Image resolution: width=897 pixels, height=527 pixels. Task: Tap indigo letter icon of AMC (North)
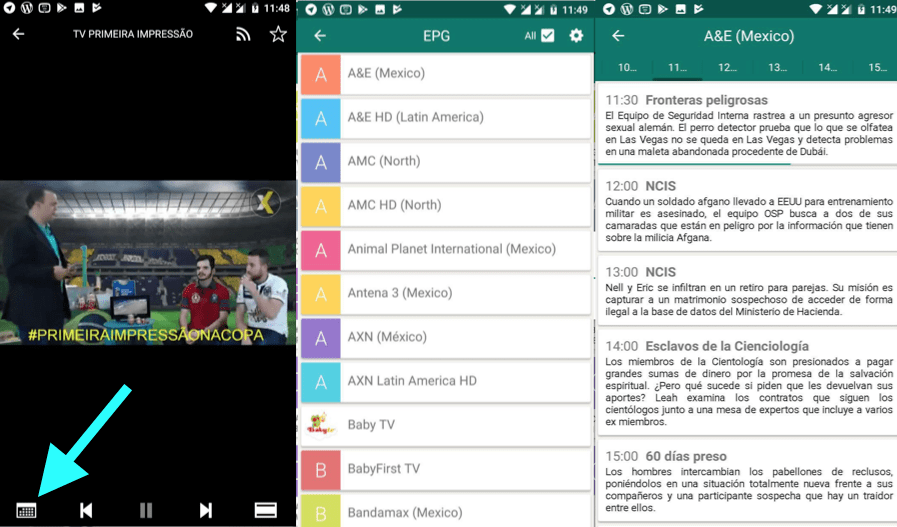(x=321, y=162)
